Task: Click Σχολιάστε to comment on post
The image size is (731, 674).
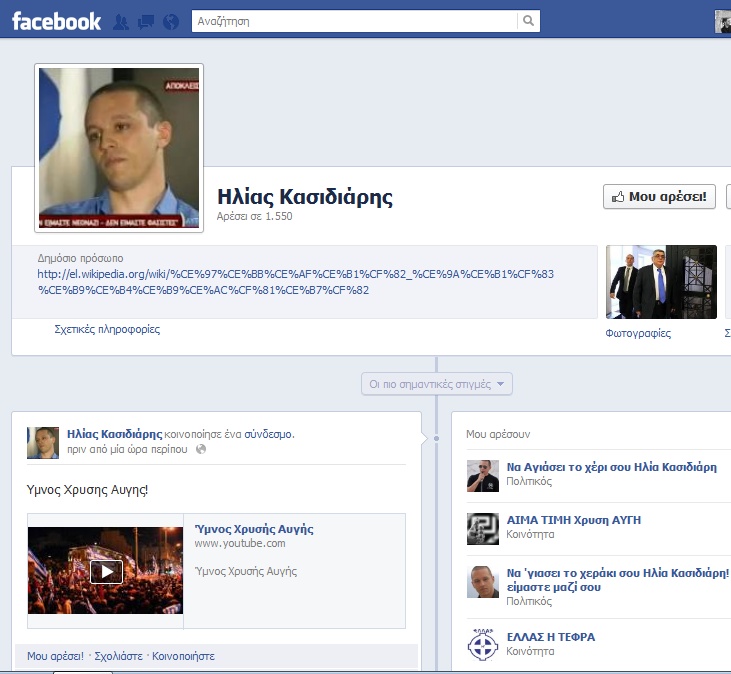Action: (120, 657)
